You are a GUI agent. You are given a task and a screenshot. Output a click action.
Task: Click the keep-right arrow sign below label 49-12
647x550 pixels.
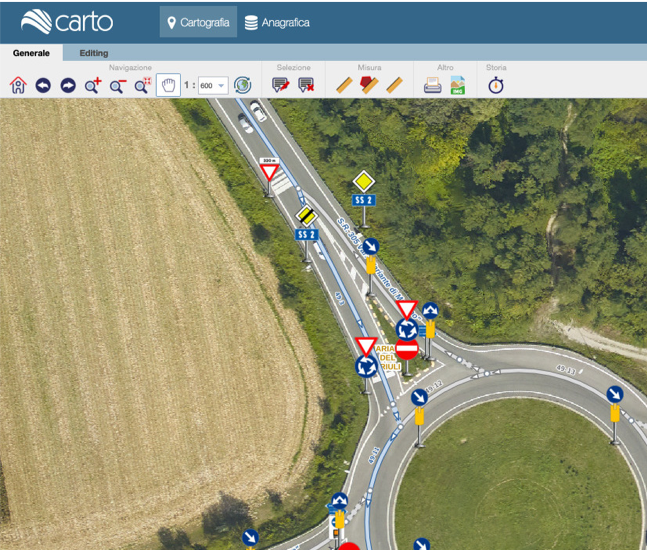(x=419, y=398)
